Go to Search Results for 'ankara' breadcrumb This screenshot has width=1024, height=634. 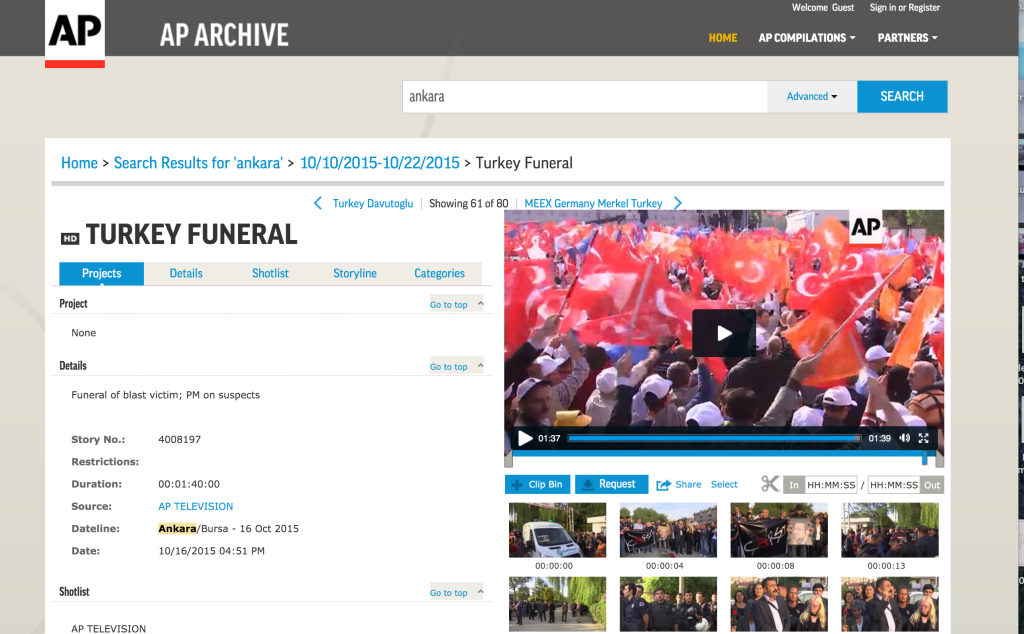pos(197,162)
